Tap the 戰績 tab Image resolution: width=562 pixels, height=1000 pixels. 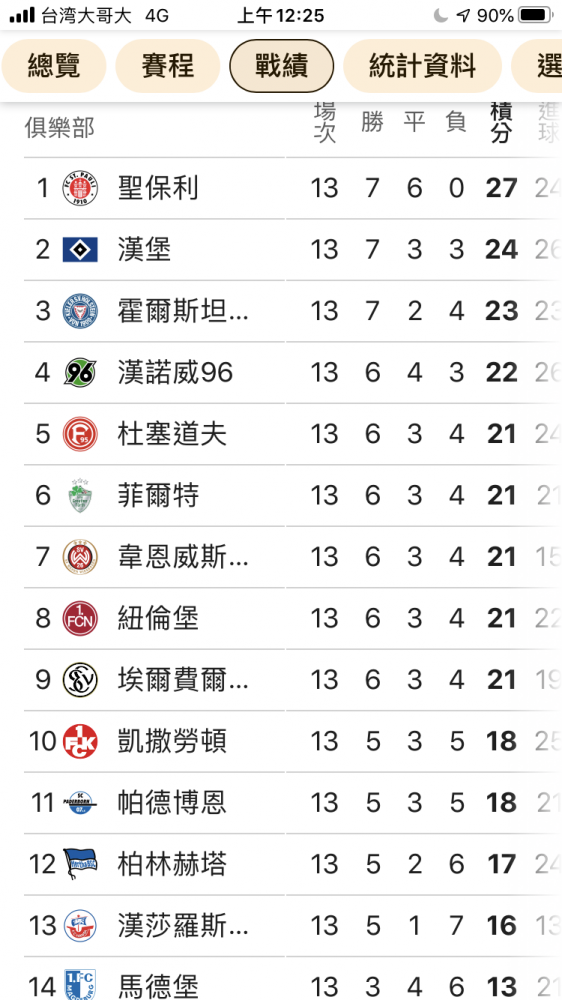point(281,66)
